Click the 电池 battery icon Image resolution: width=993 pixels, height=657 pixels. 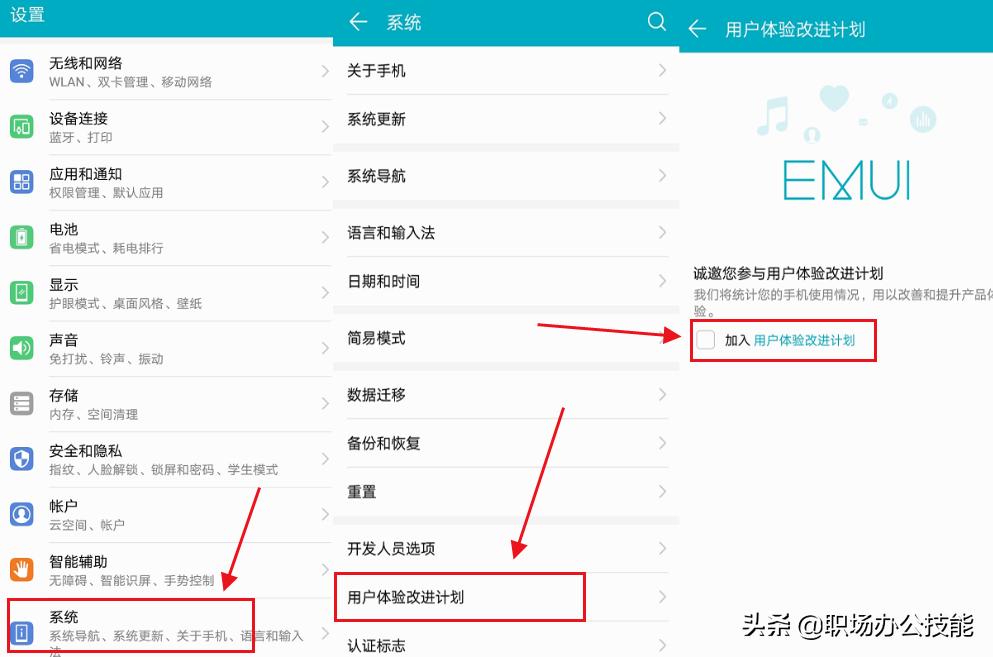point(21,237)
